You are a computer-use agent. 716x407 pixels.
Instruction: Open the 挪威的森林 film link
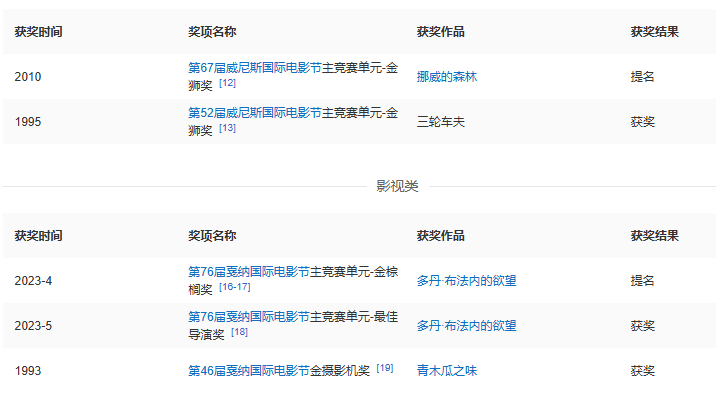pos(447,77)
